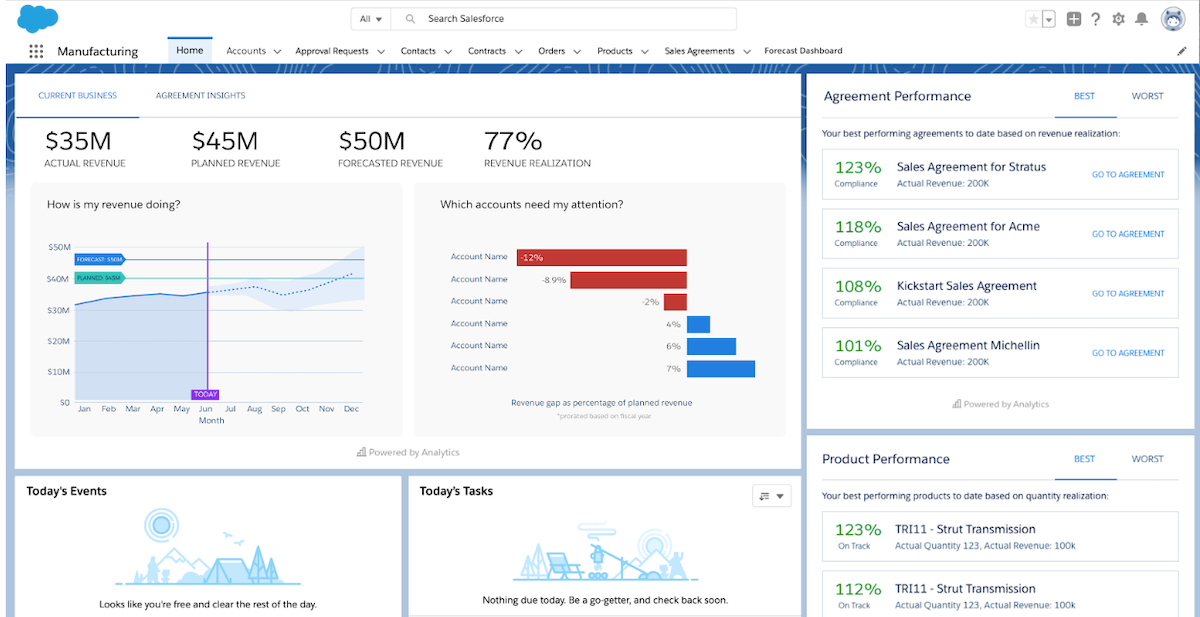Show Worst in Agreement Performance

[x=1148, y=96]
